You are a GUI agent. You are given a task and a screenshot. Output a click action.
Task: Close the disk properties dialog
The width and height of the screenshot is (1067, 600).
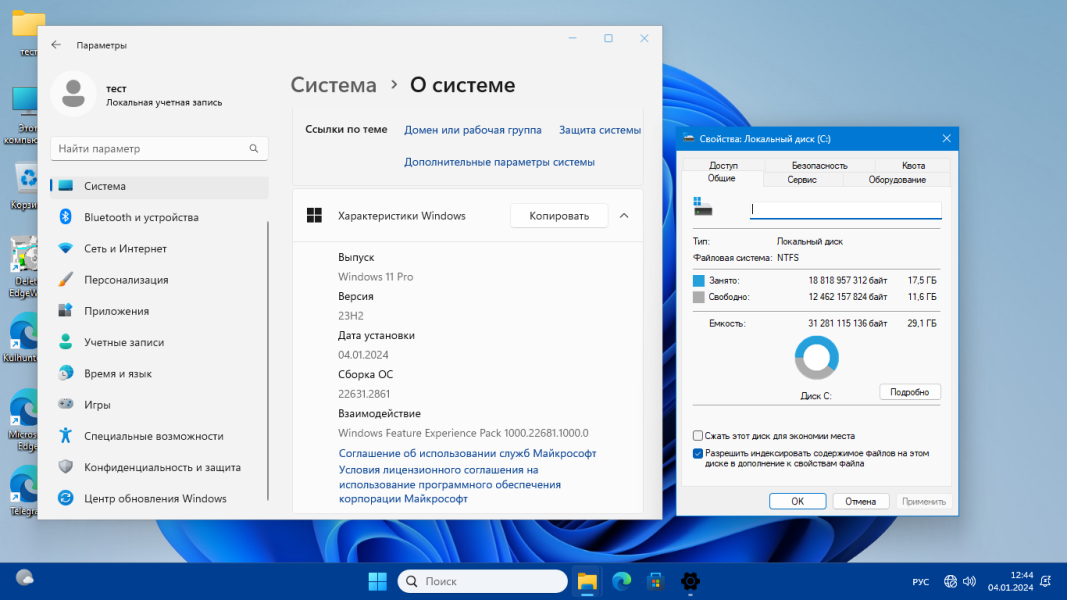coord(947,138)
